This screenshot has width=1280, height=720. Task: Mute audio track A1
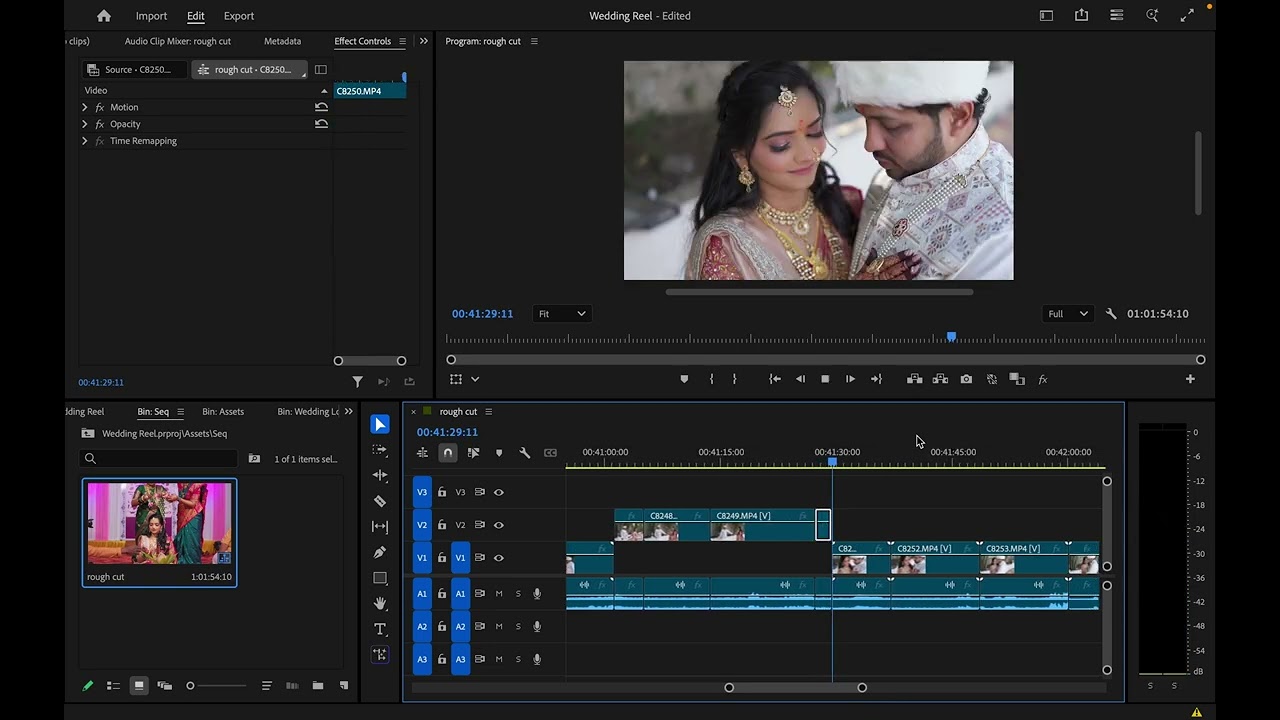point(499,594)
